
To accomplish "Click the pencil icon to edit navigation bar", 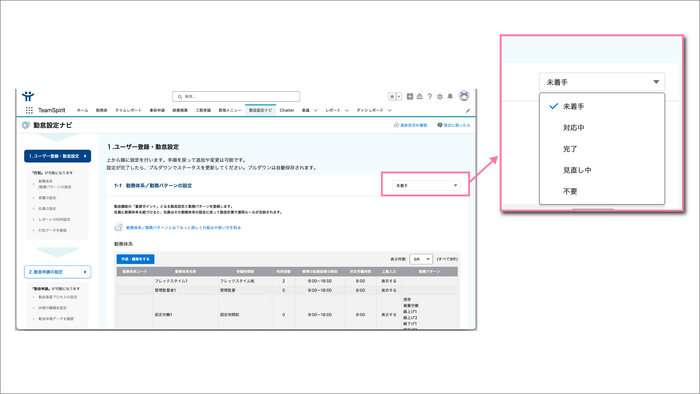I will (468, 111).
